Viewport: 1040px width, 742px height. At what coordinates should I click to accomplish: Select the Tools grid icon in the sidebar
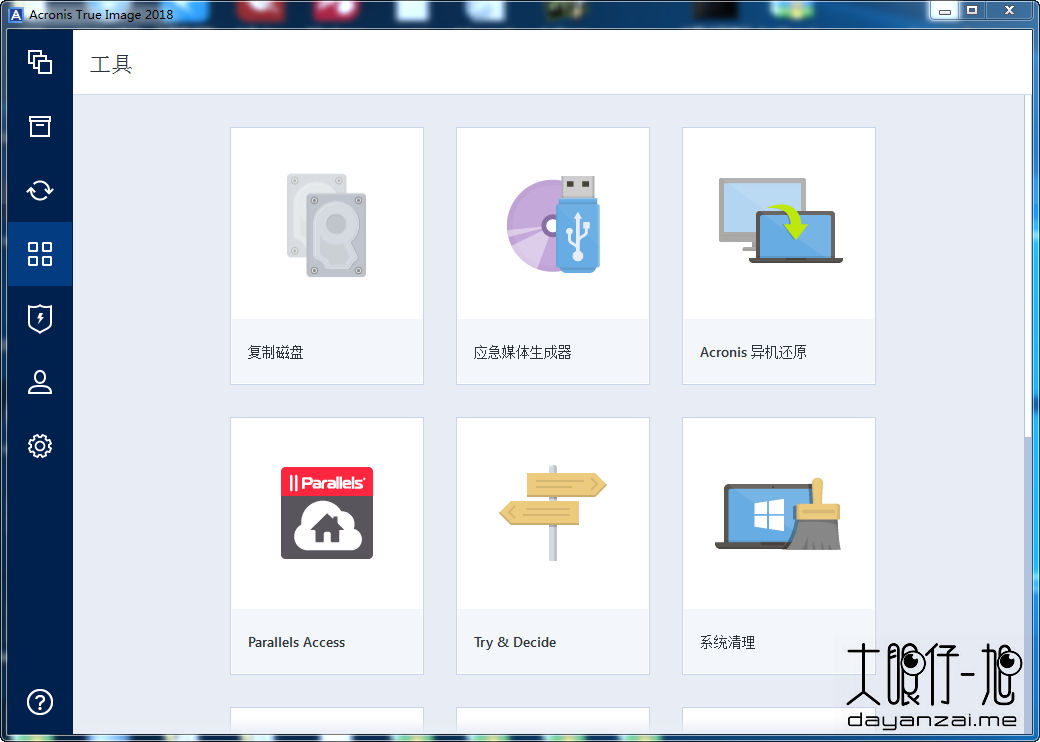tap(40, 254)
